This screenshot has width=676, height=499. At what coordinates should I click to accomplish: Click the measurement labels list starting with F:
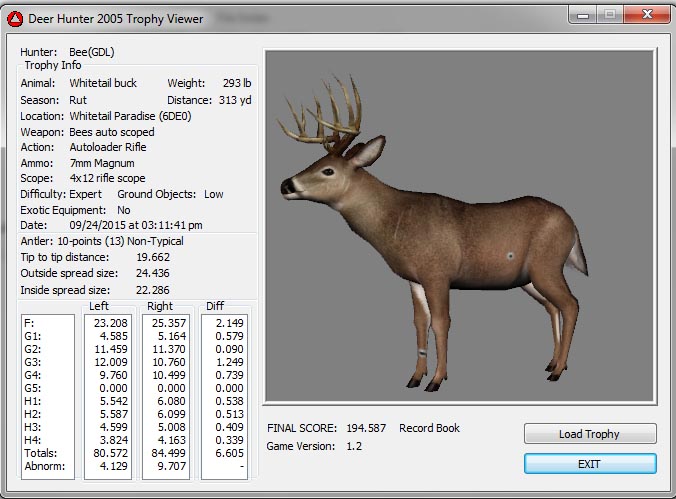(x=48, y=396)
